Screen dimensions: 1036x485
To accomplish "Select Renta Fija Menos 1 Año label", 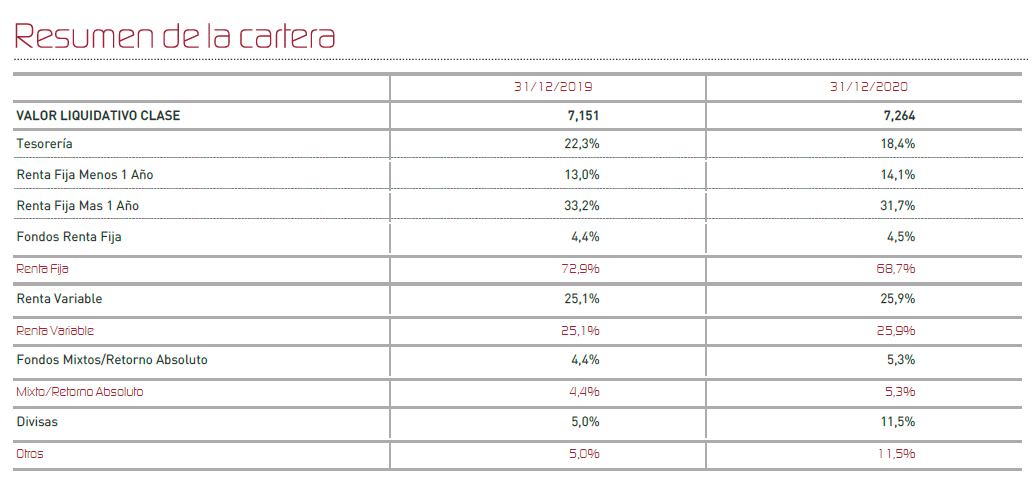I will (x=85, y=175).
